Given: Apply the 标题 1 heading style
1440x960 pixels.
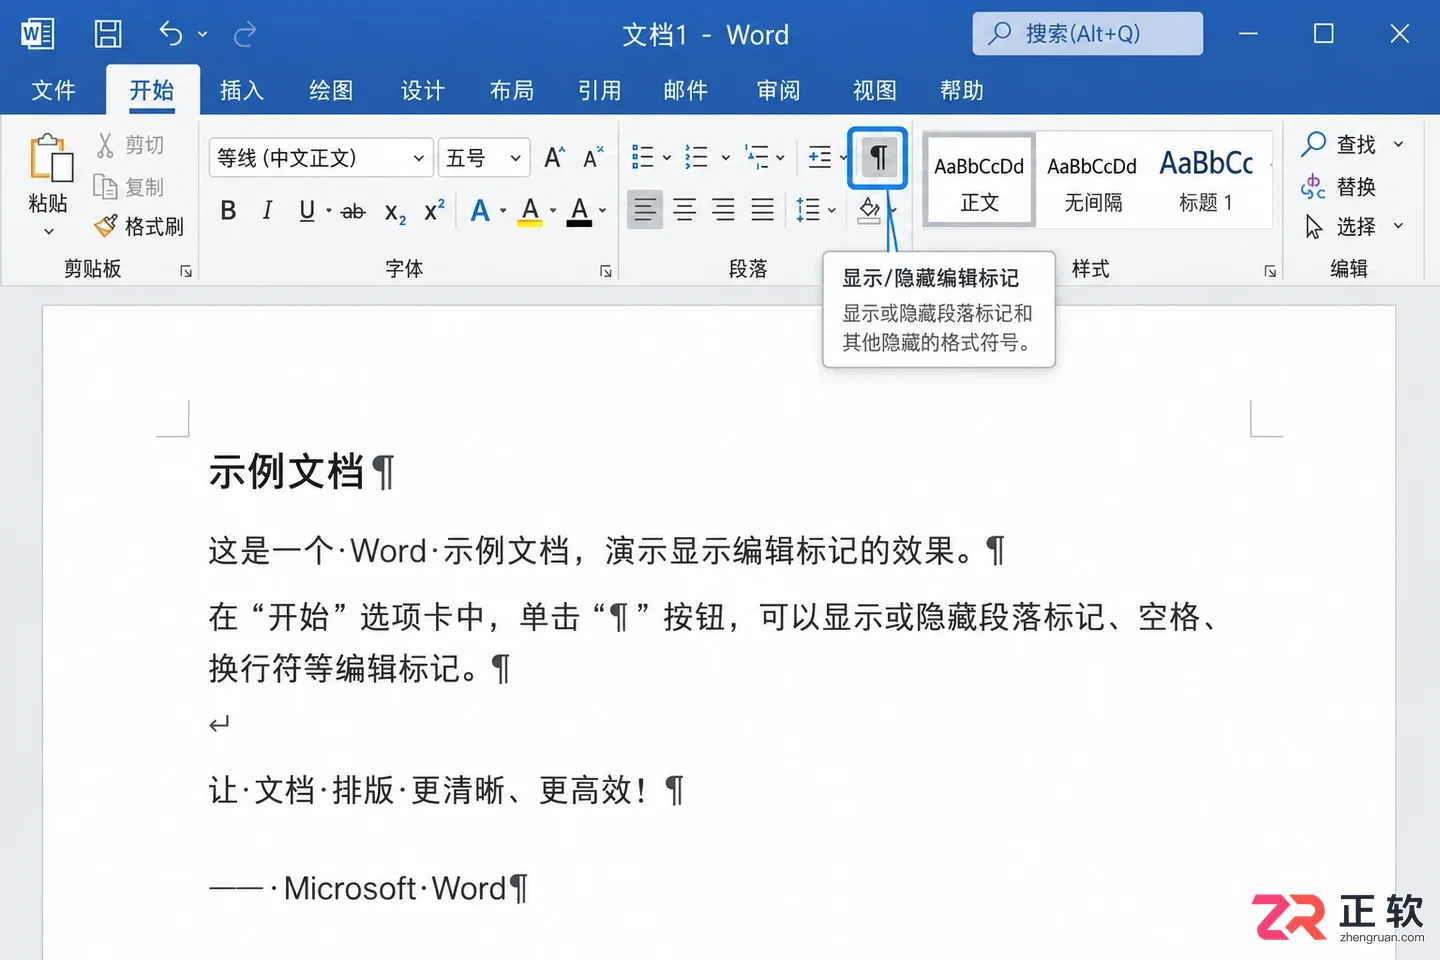Looking at the screenshot, I should (x=1207, y=180).
